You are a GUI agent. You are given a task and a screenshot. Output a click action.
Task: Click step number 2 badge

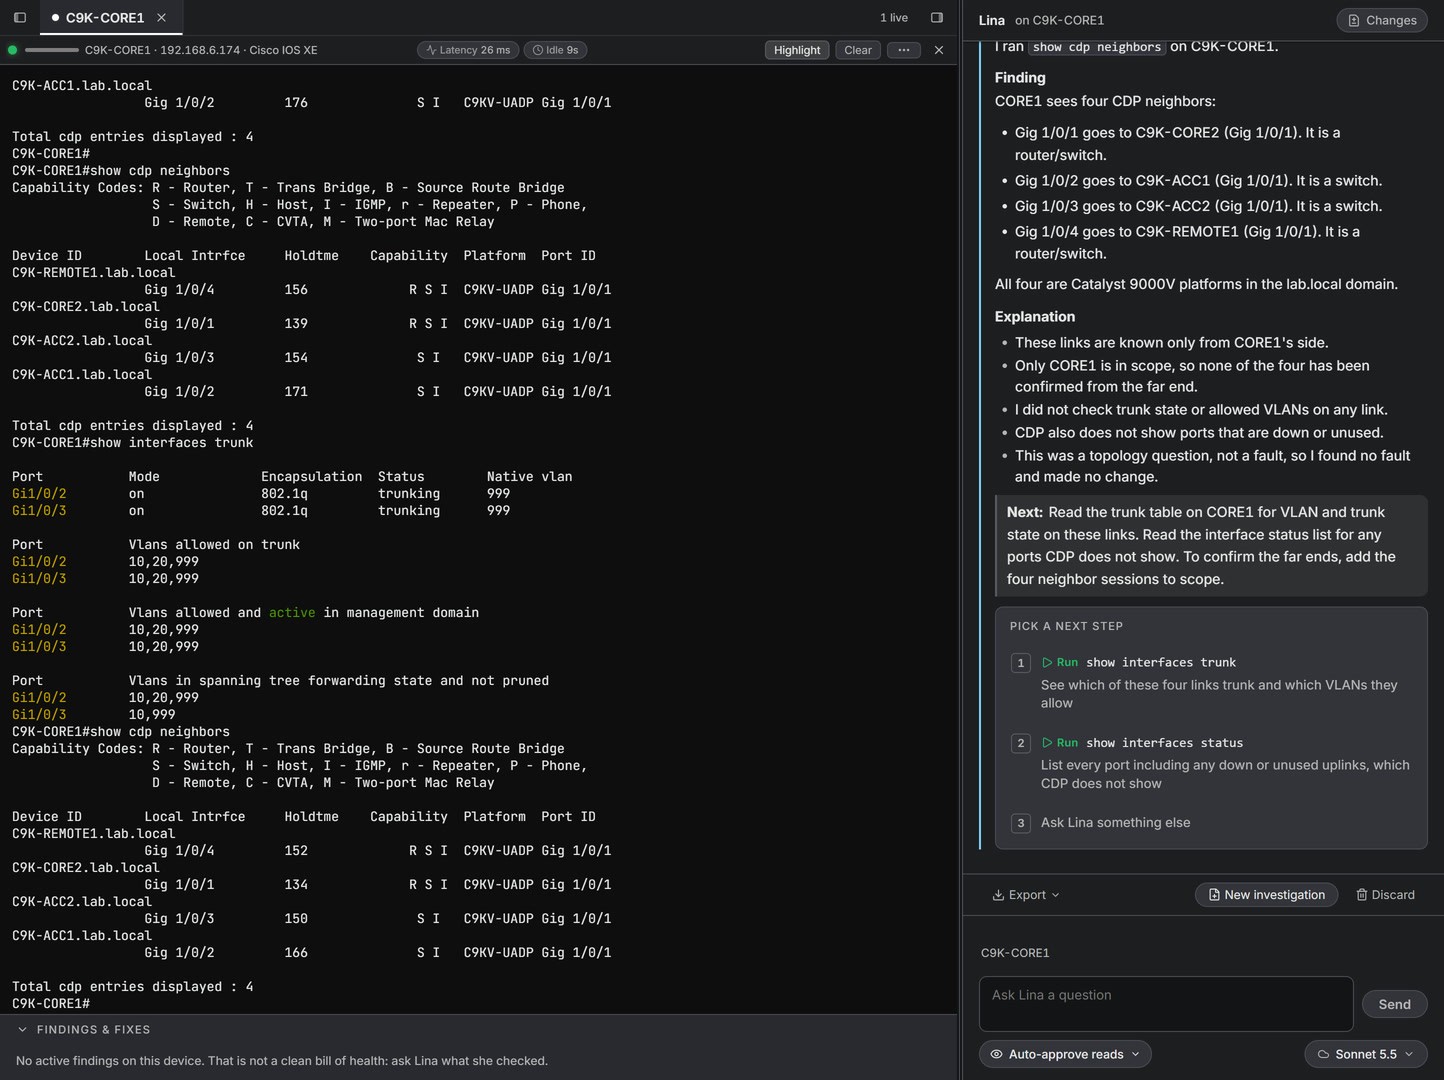point(1021,743)
